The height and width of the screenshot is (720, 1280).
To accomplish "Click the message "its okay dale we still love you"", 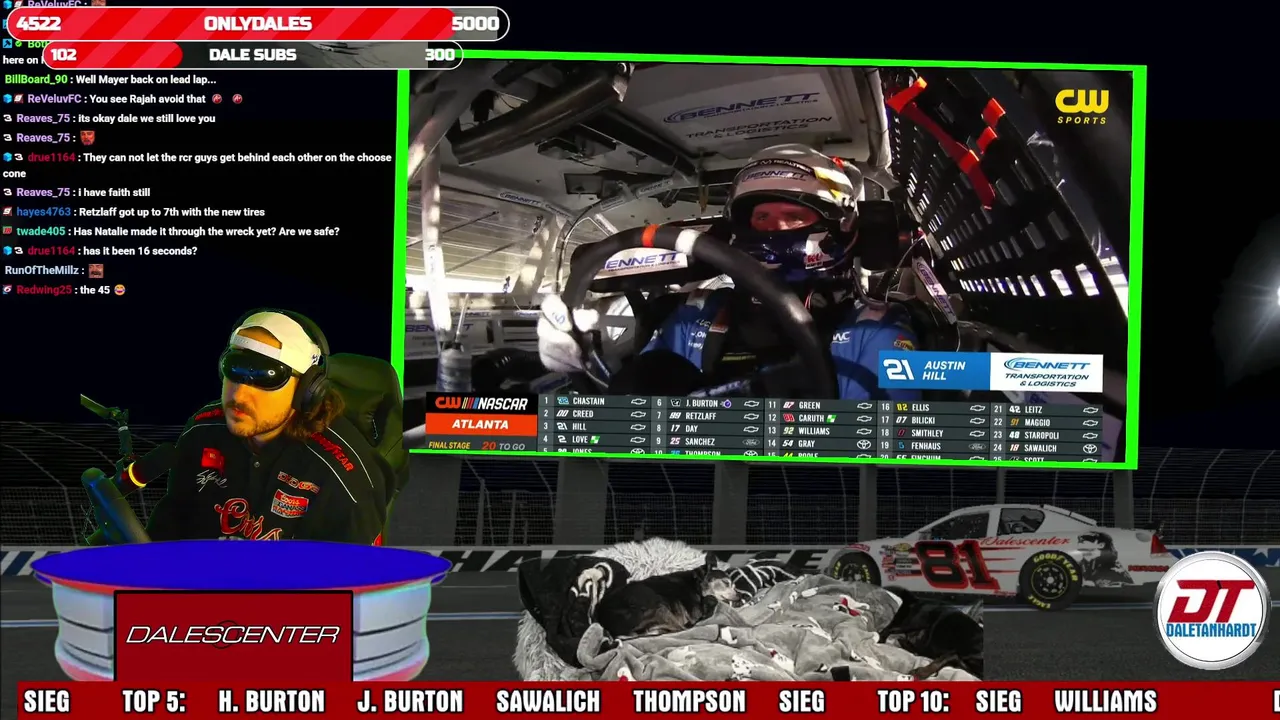I will tap(147, 118).
